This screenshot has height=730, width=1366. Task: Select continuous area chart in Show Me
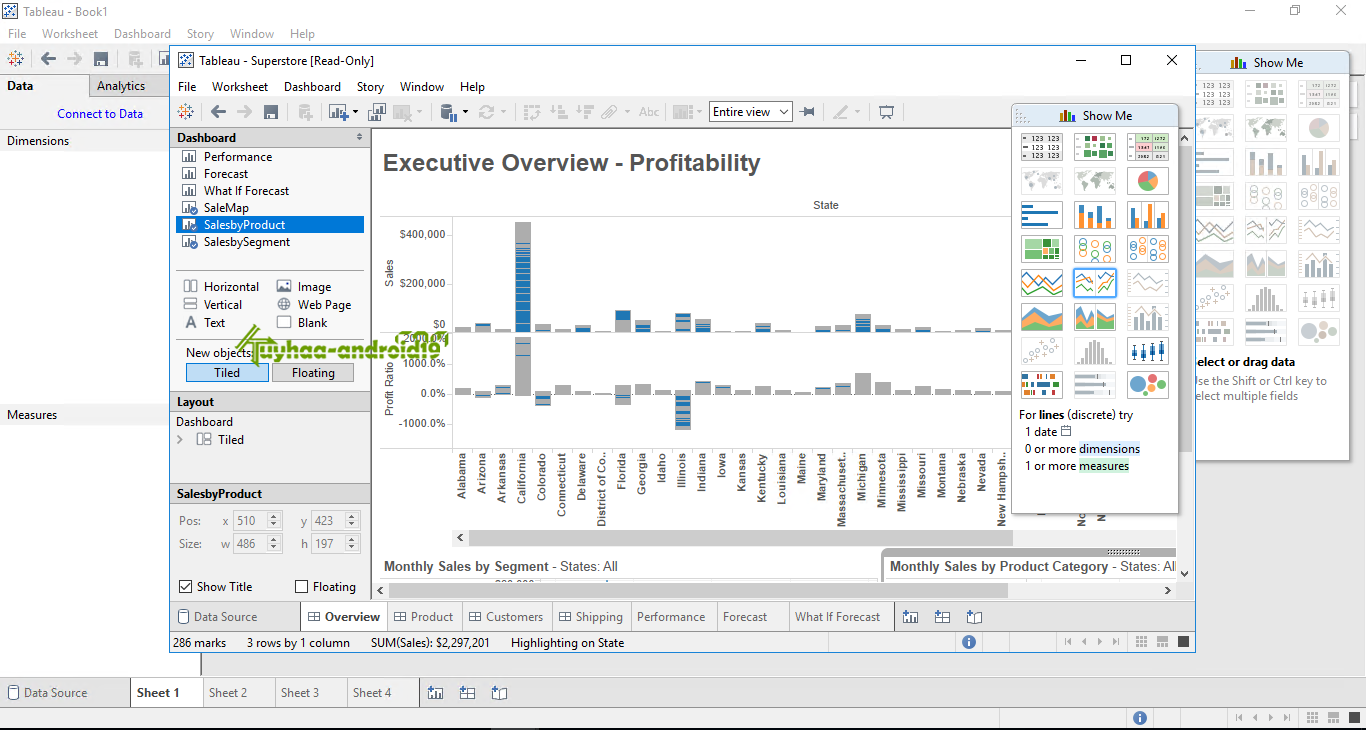coord(1041,317)
